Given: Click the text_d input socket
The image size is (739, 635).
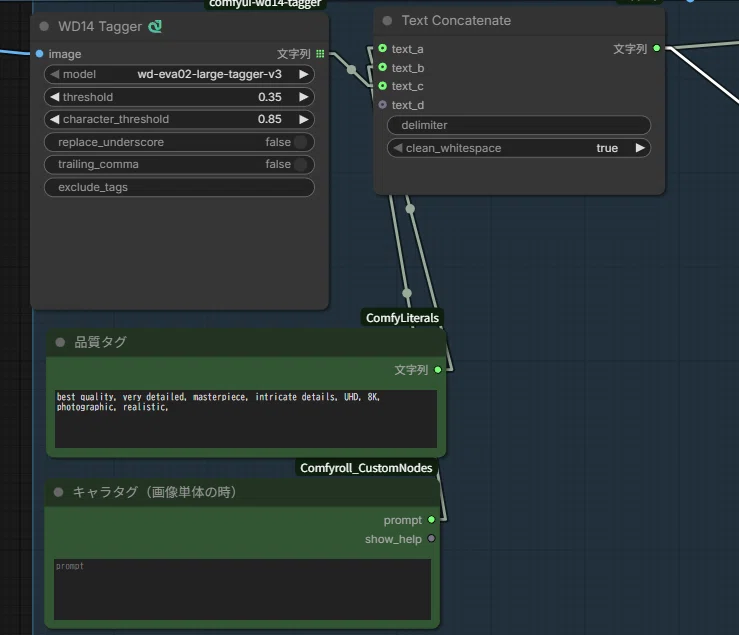Looking at the screenshot, I should click(x=383, y=105).
